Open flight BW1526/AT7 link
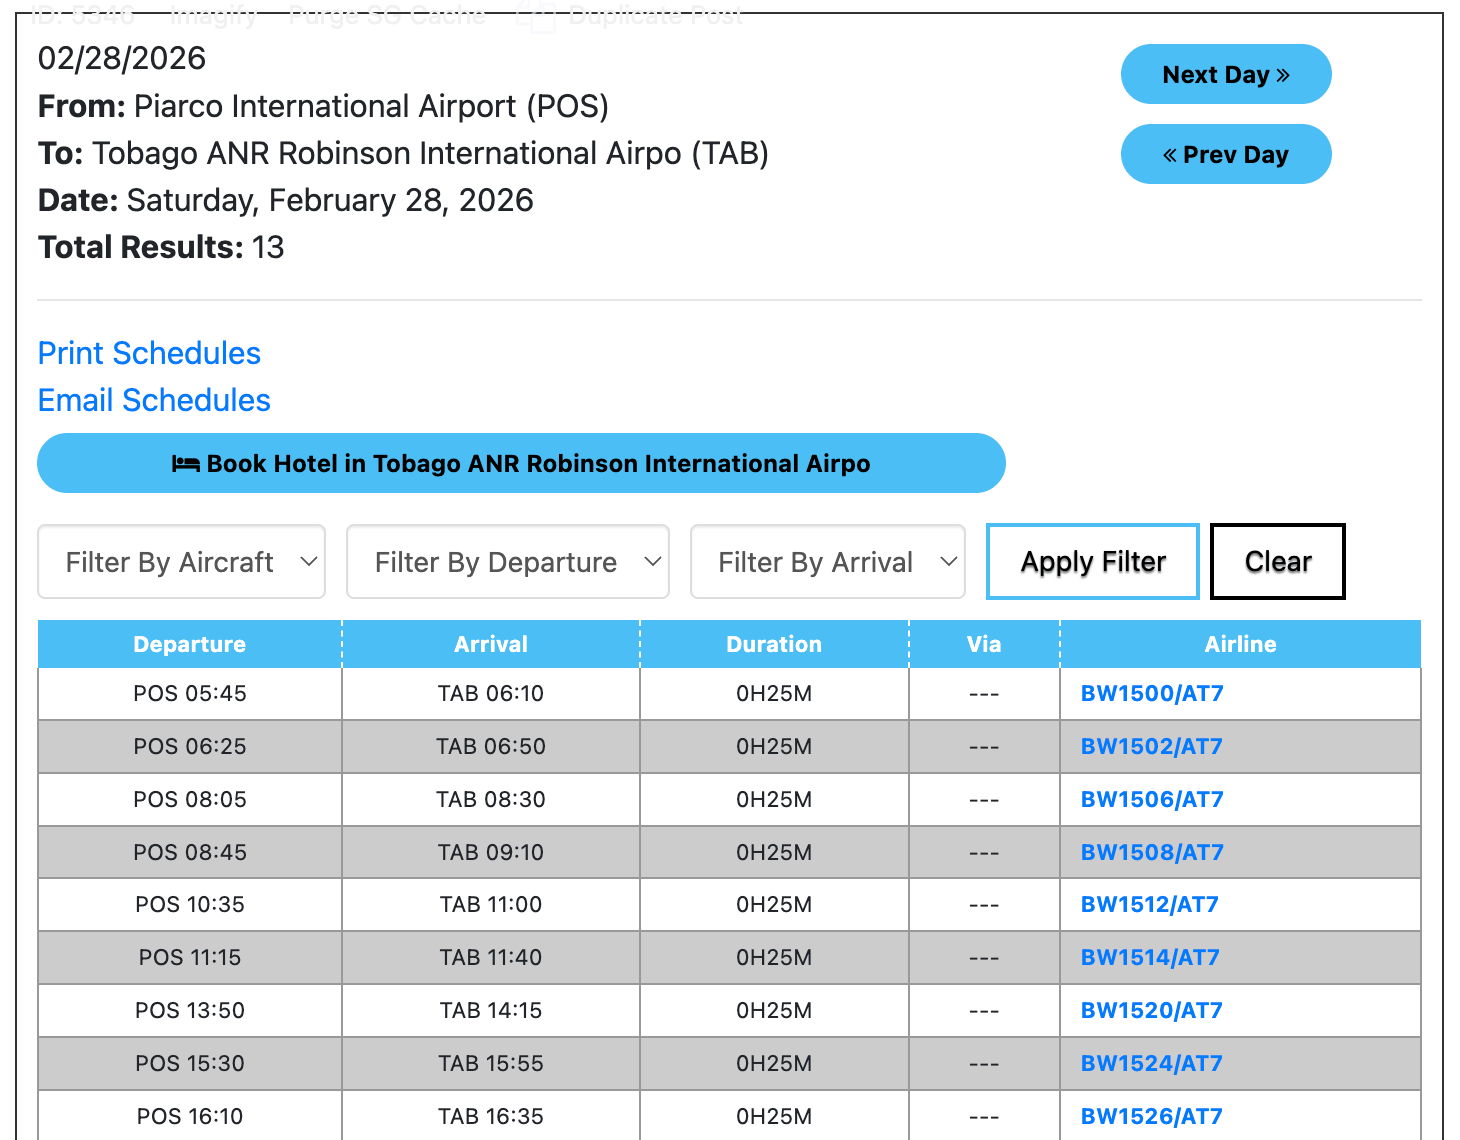This screenshot has height=1140, width=1460. tap(1152, 1117)
